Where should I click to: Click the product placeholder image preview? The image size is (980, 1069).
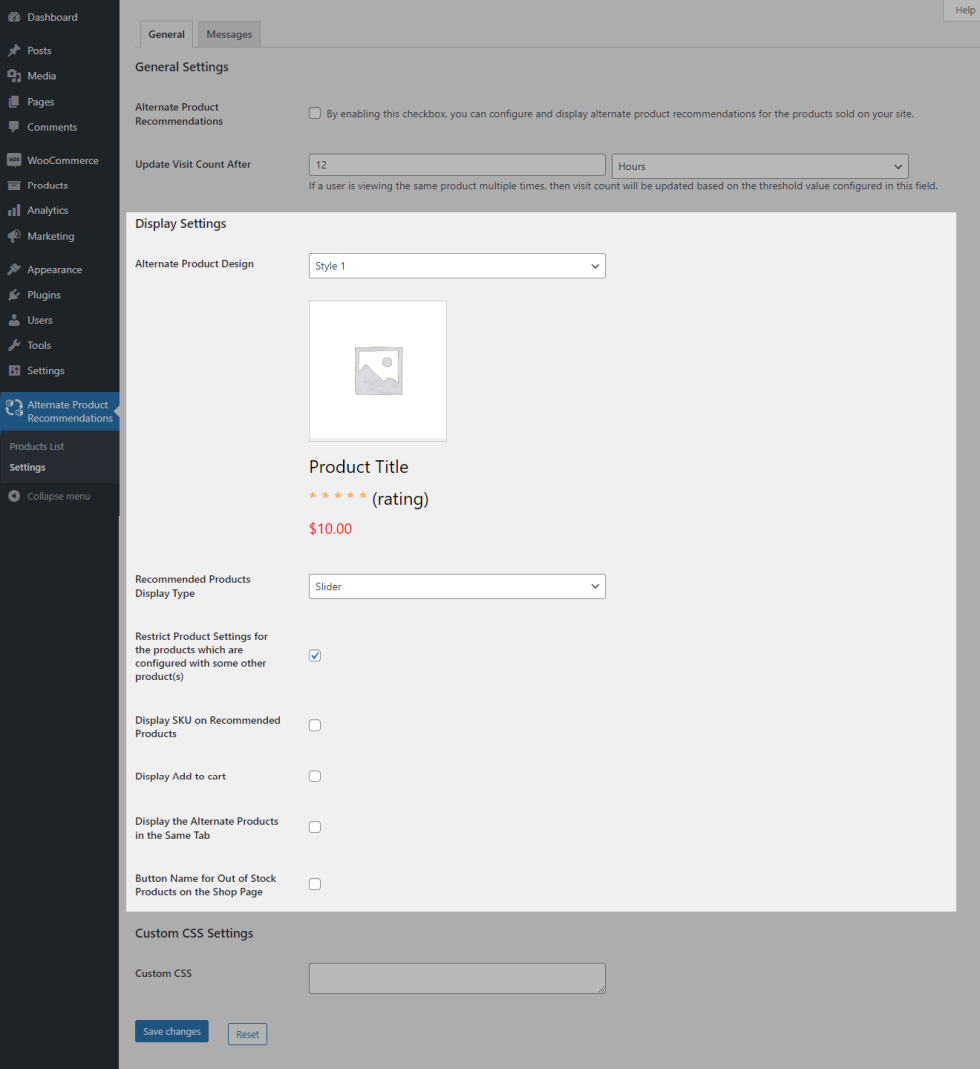[x=378, y=371]
